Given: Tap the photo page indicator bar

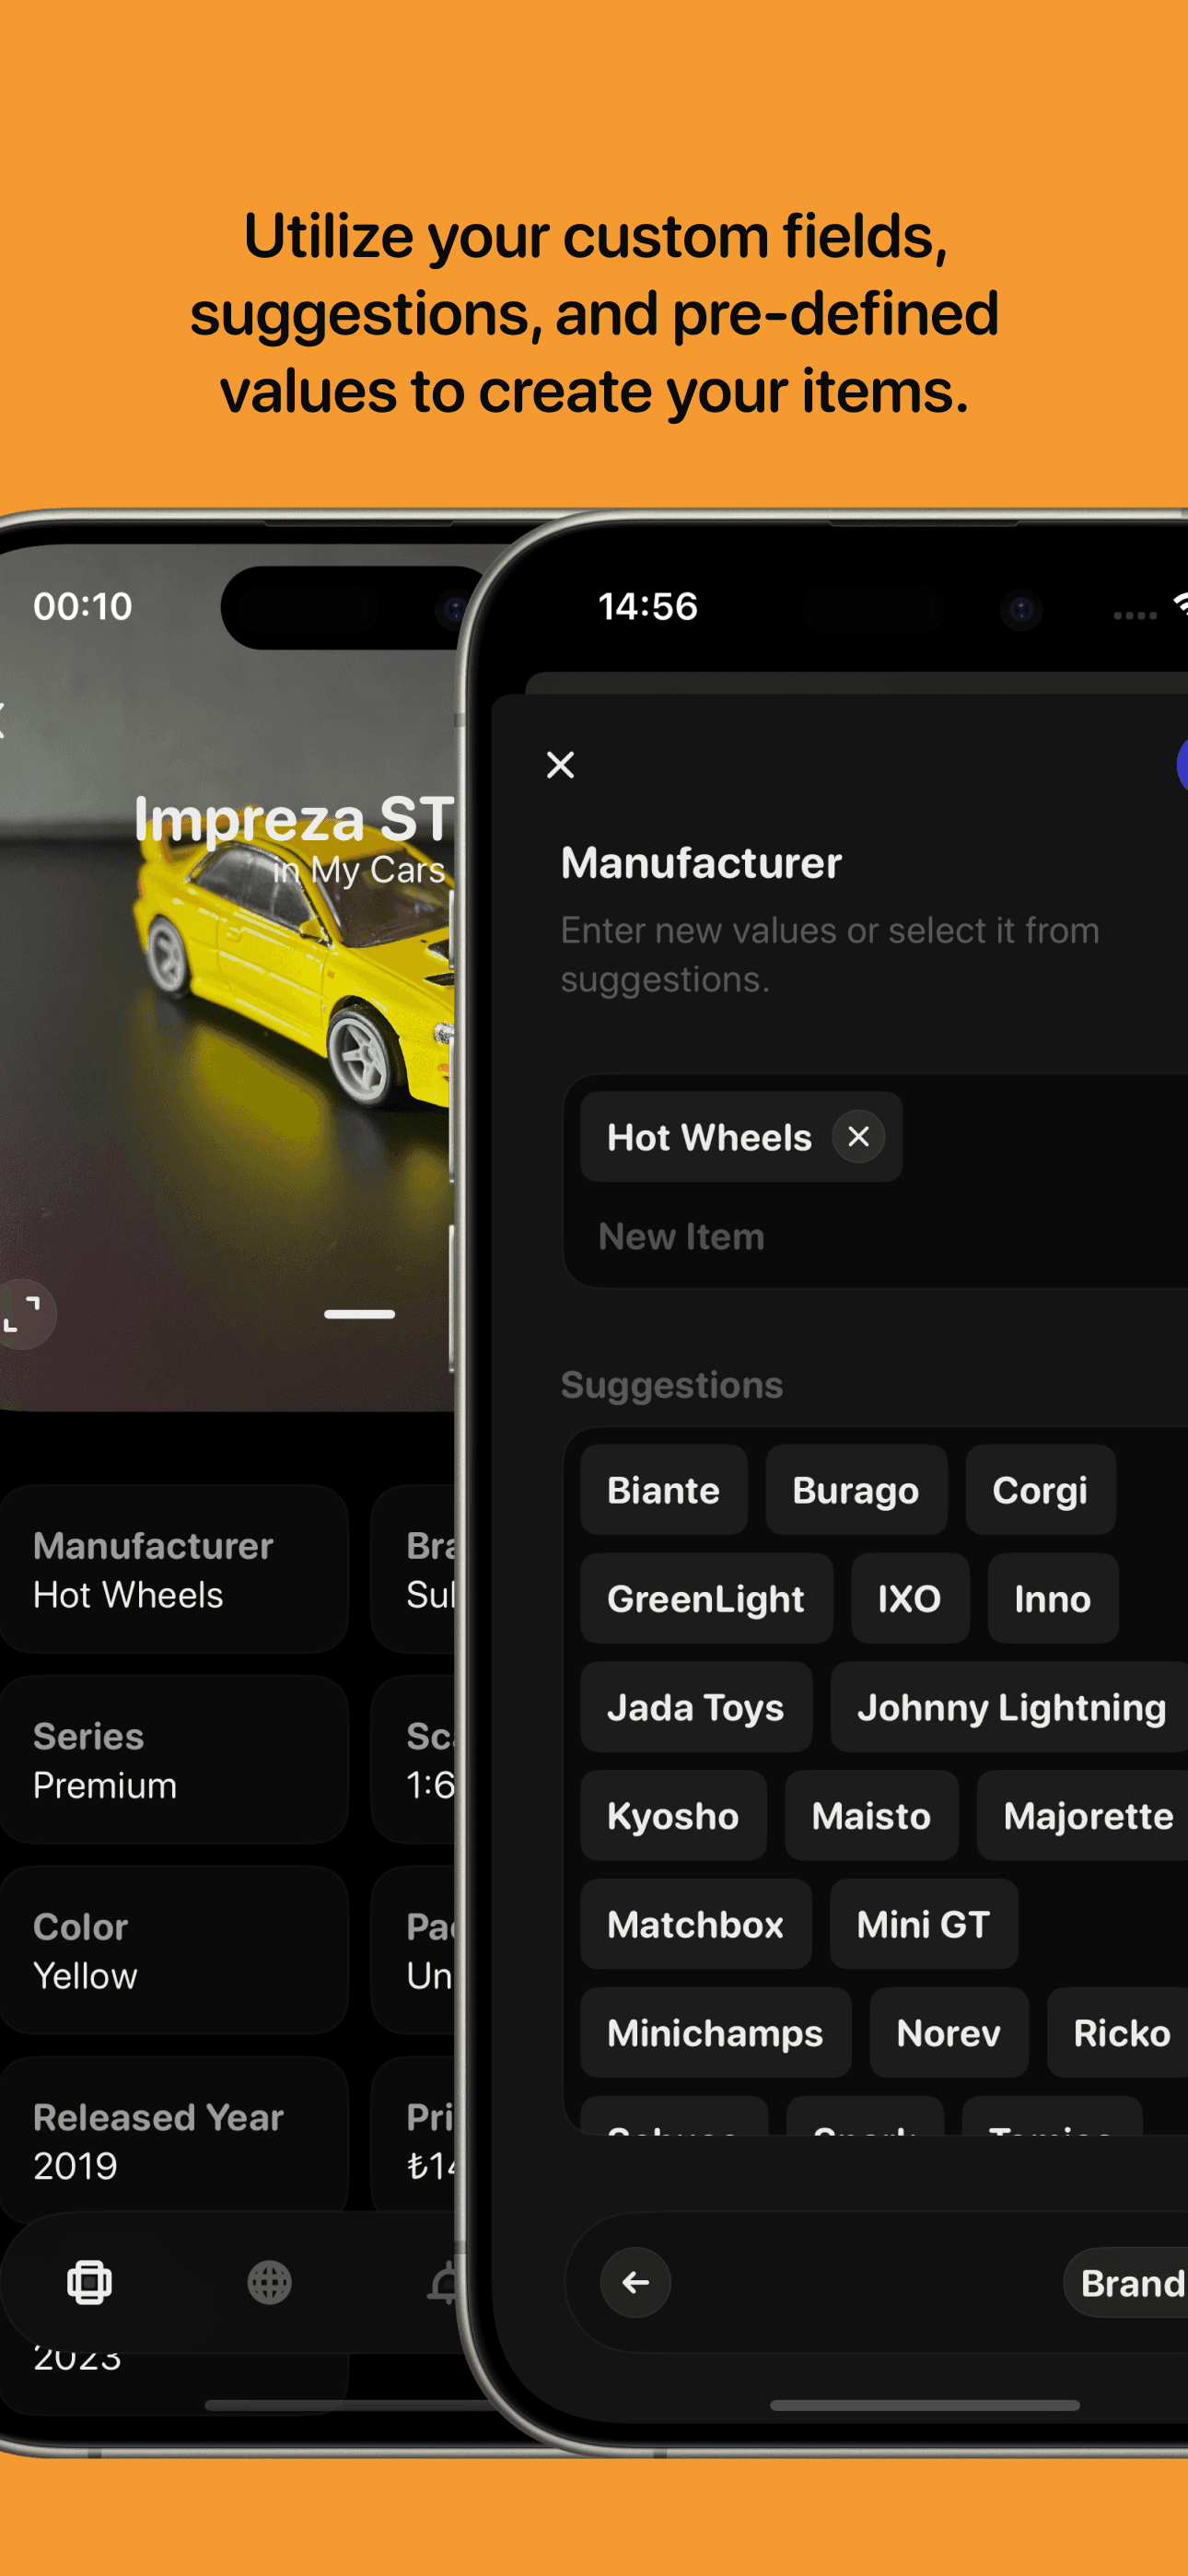Looking at the screenshot, I should 359,1314.
